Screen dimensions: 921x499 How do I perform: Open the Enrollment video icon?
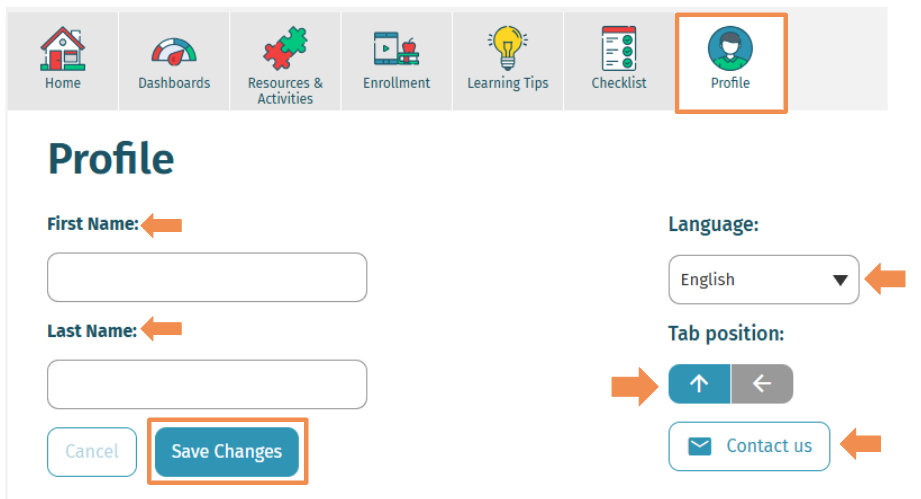[396, 49]
